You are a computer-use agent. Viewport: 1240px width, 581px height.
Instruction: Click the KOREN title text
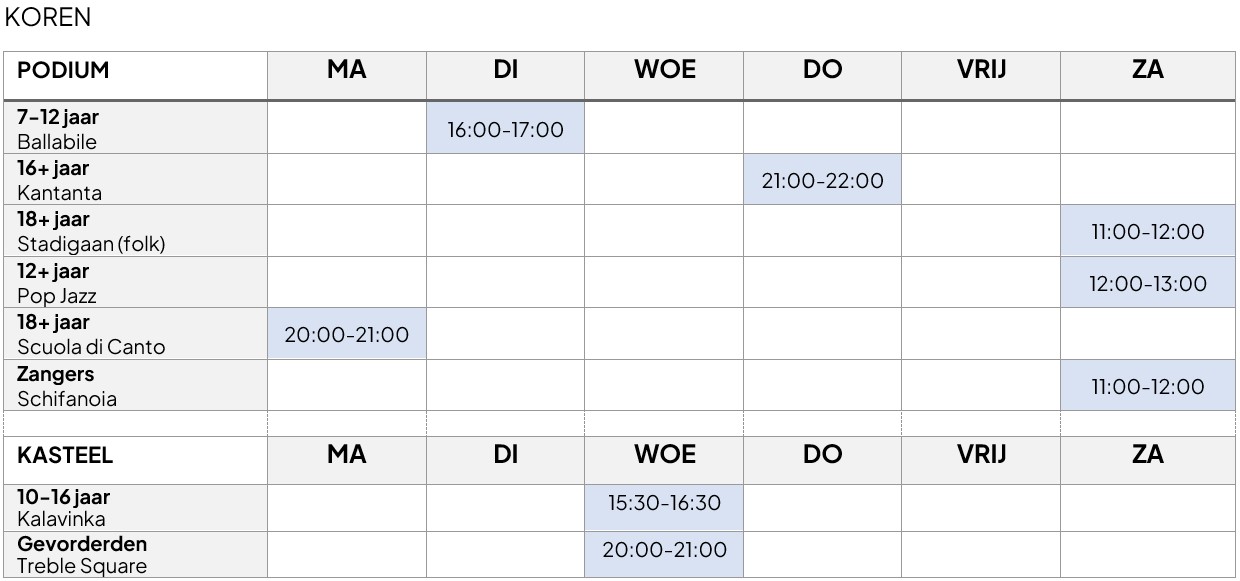(x=47, y=17)
